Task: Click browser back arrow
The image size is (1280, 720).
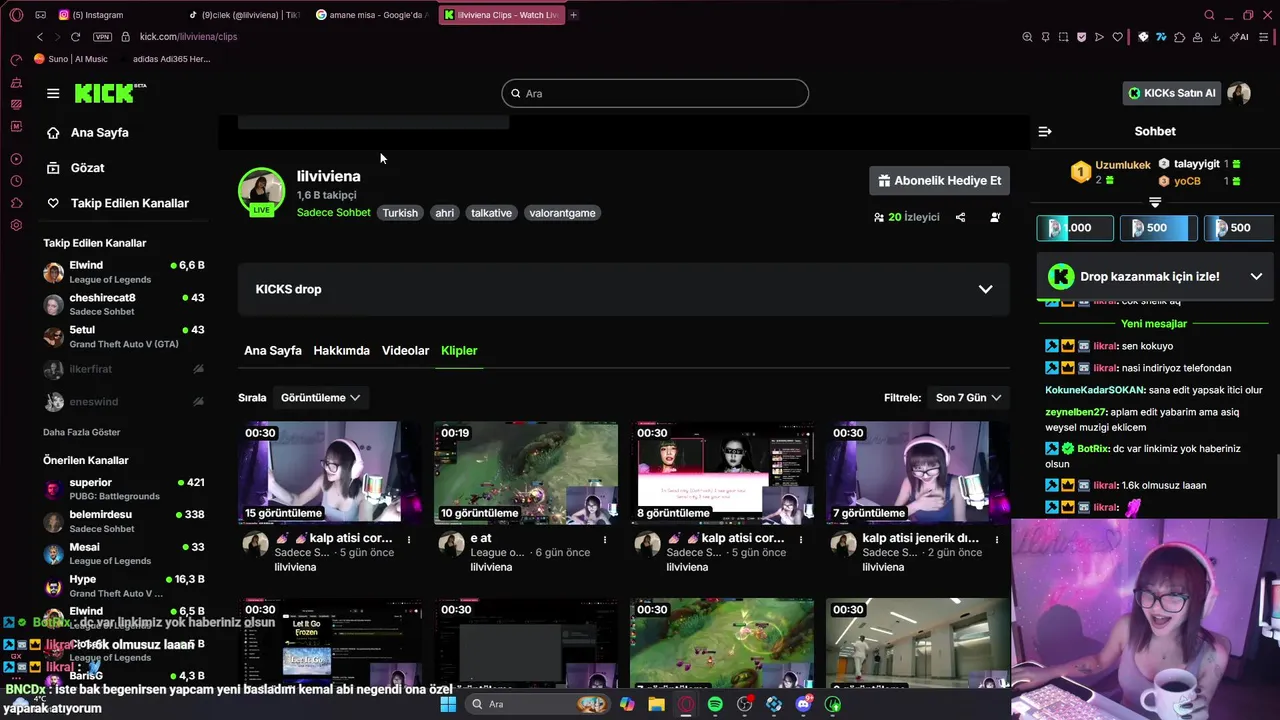Action: [40, 37]
